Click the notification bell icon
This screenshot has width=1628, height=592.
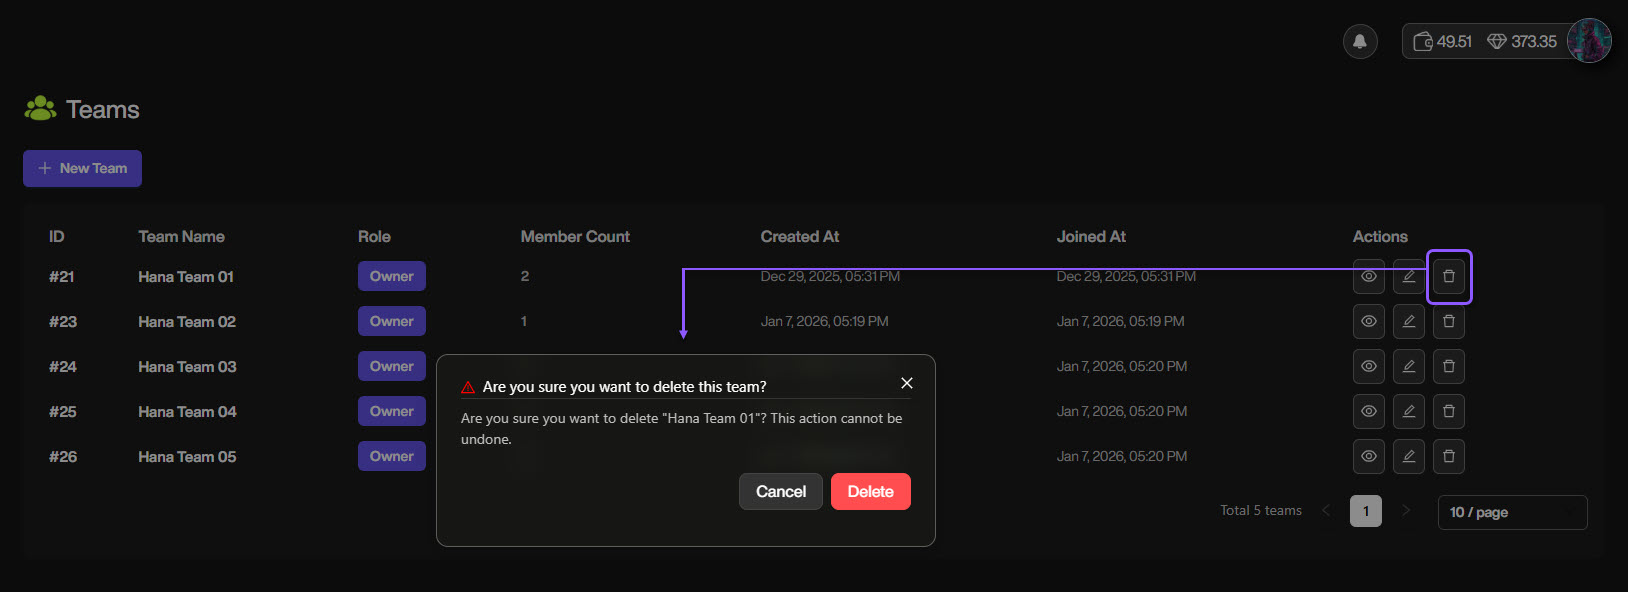click(x=1360, y=41)
